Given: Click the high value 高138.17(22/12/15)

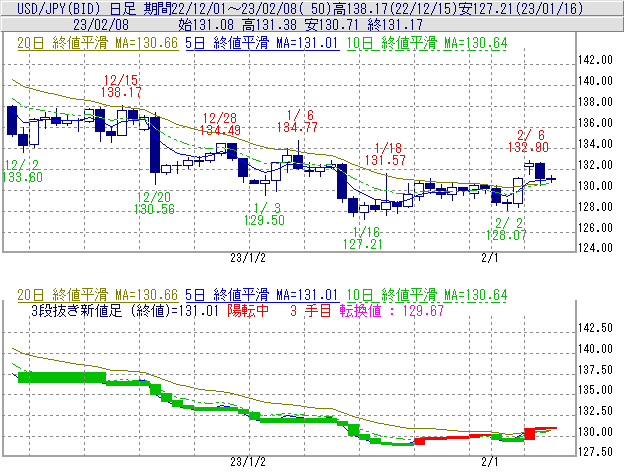Looking at the screenshot, I should pyautogui.click(x=396, y=8).
